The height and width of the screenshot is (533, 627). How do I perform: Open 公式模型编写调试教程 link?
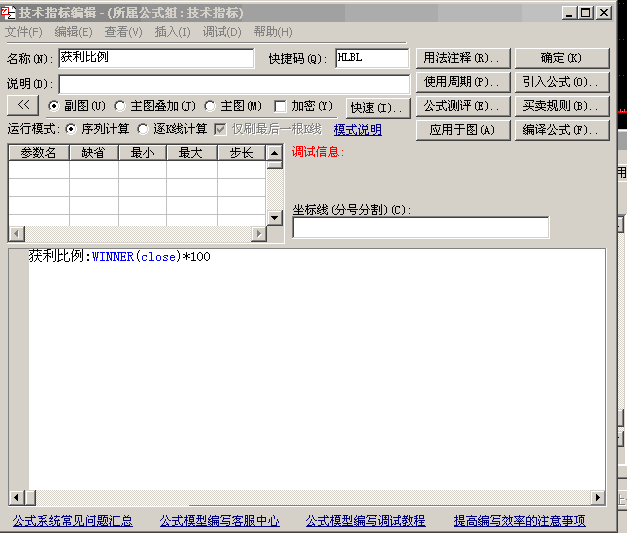coord(365,521)
